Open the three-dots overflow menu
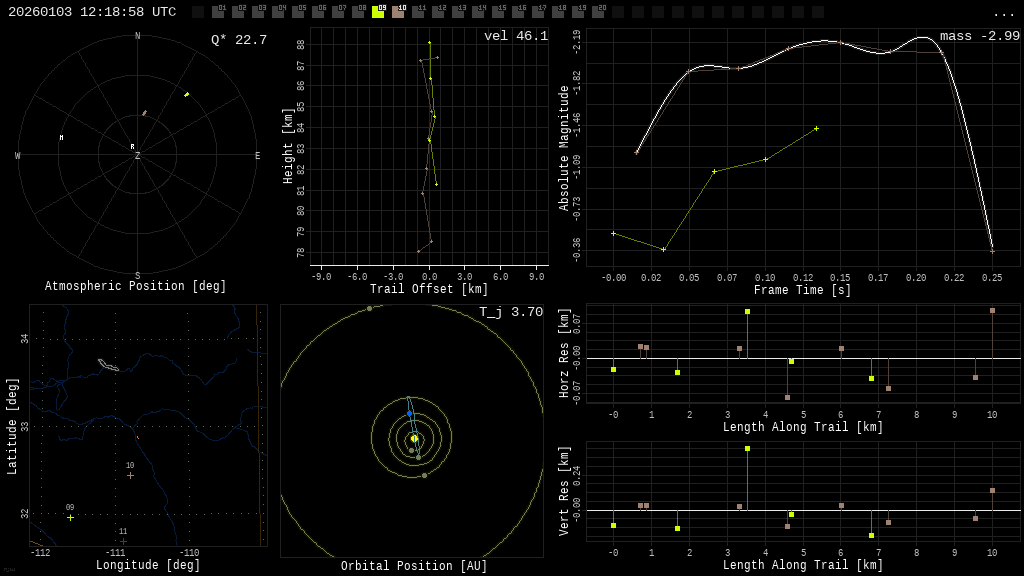The width and height of the screenshot is (1024, 576). (1003, 13)
